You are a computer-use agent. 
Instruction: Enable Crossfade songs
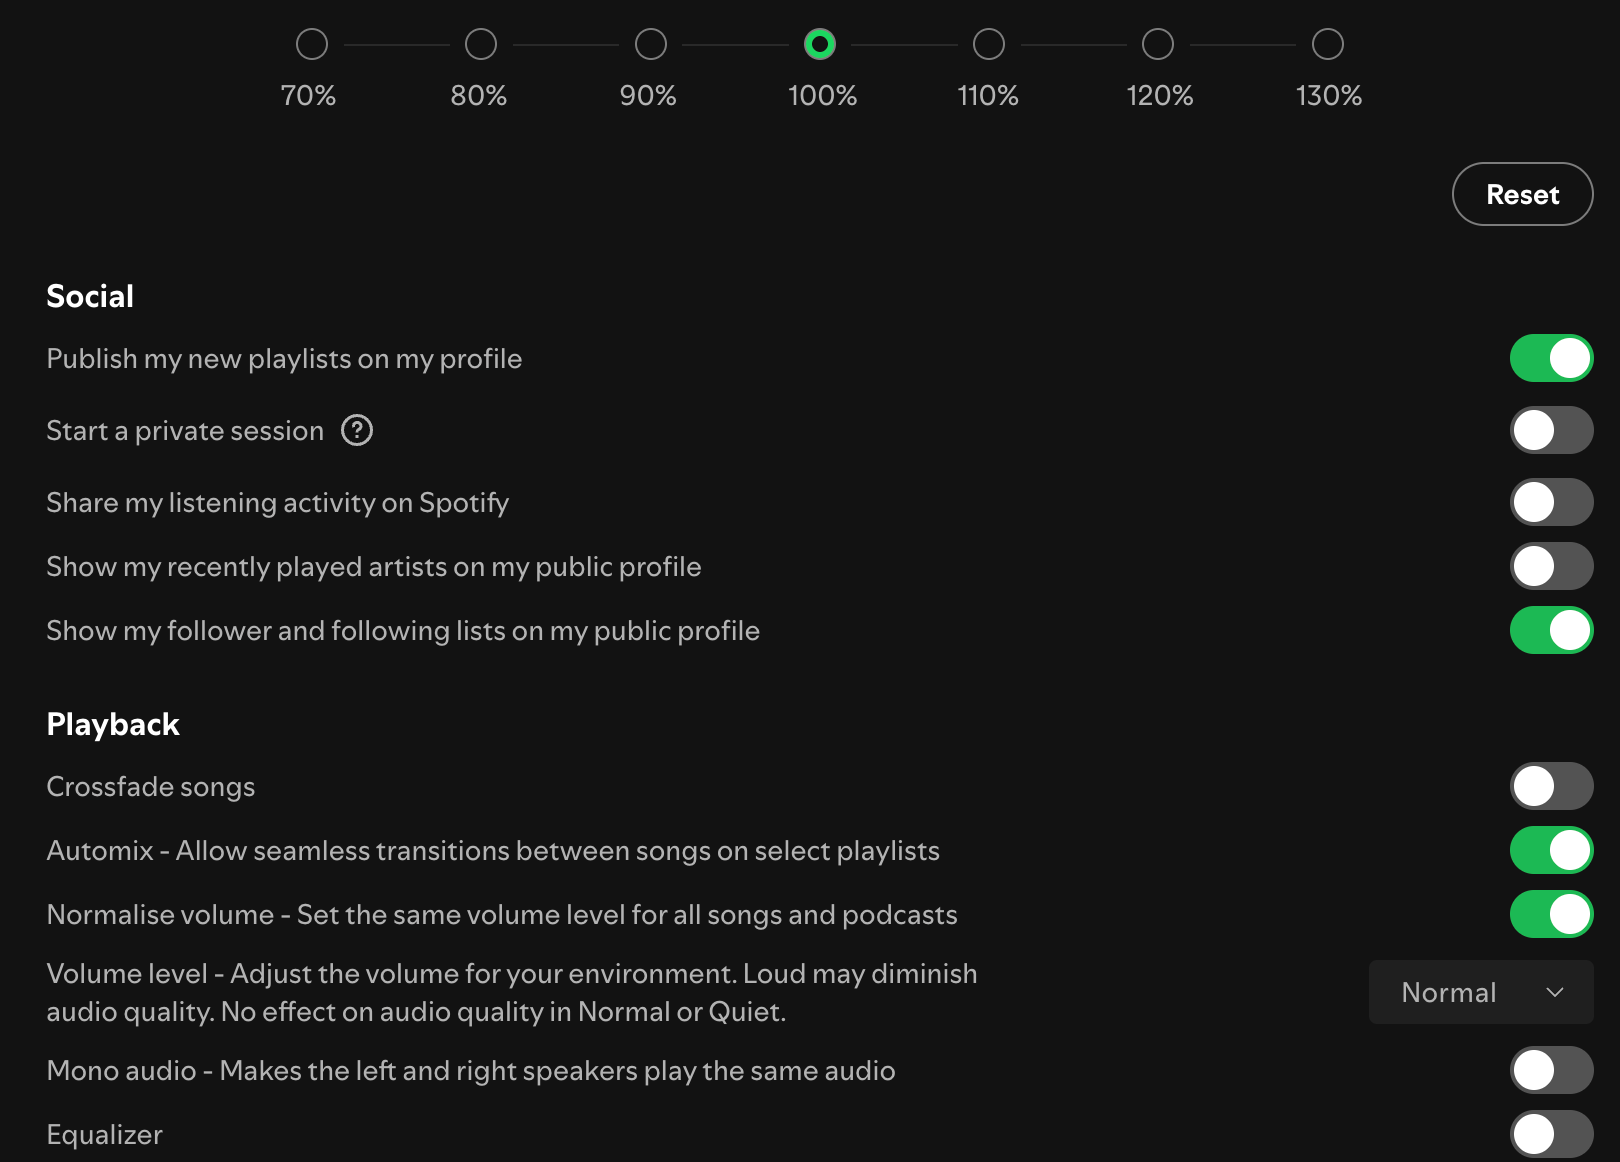[1551, 786]
